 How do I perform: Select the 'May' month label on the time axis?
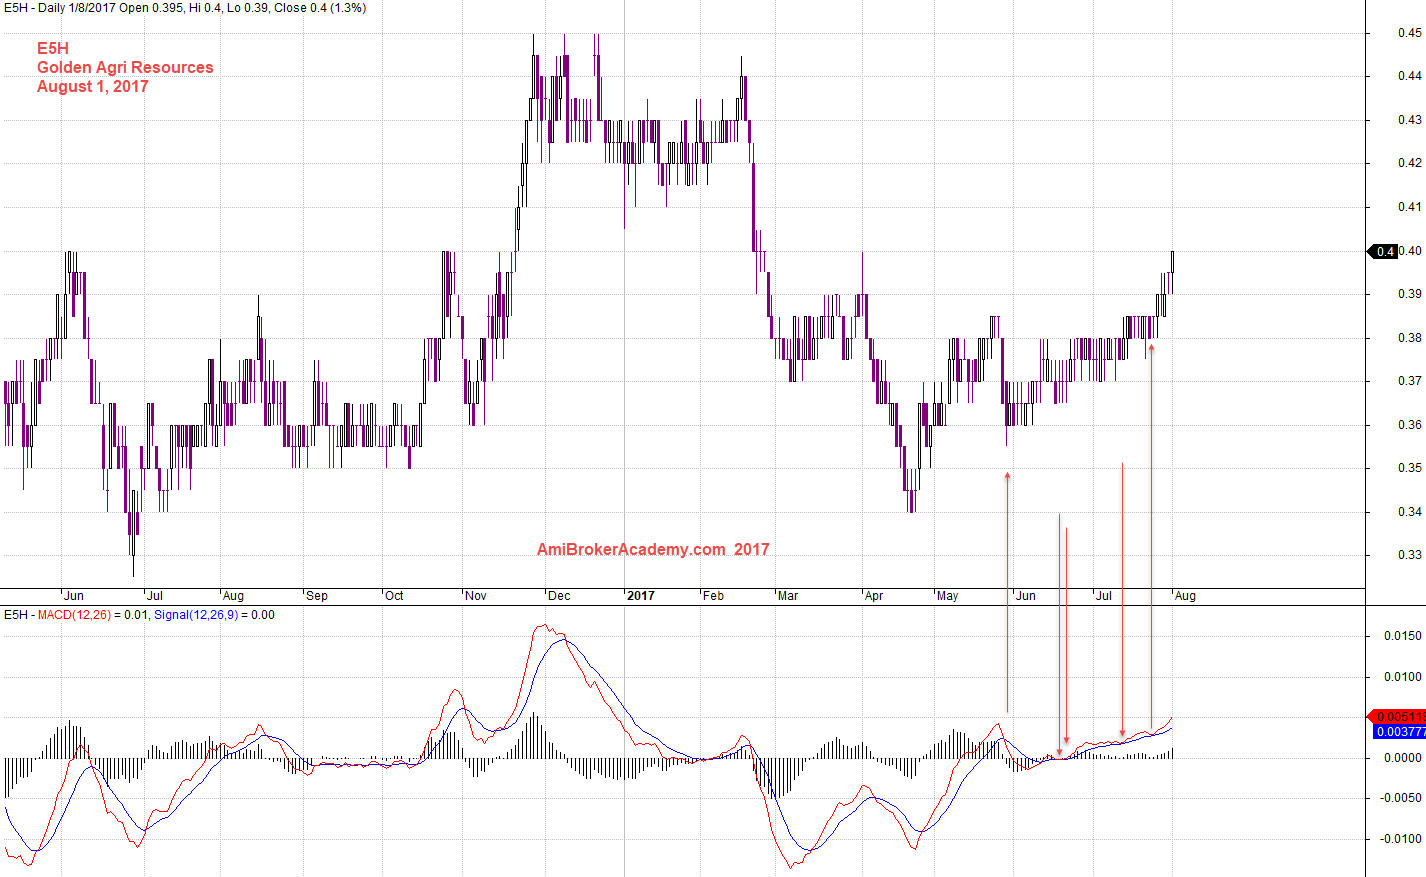947,596
